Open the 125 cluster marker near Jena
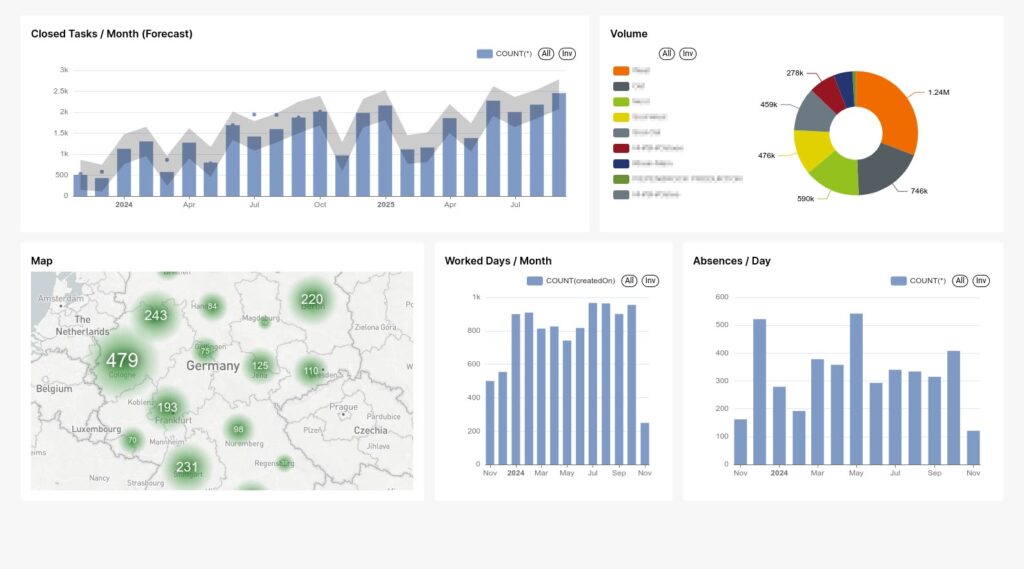The width and height of the screenshot is (1024, 569). coord(260,365)
